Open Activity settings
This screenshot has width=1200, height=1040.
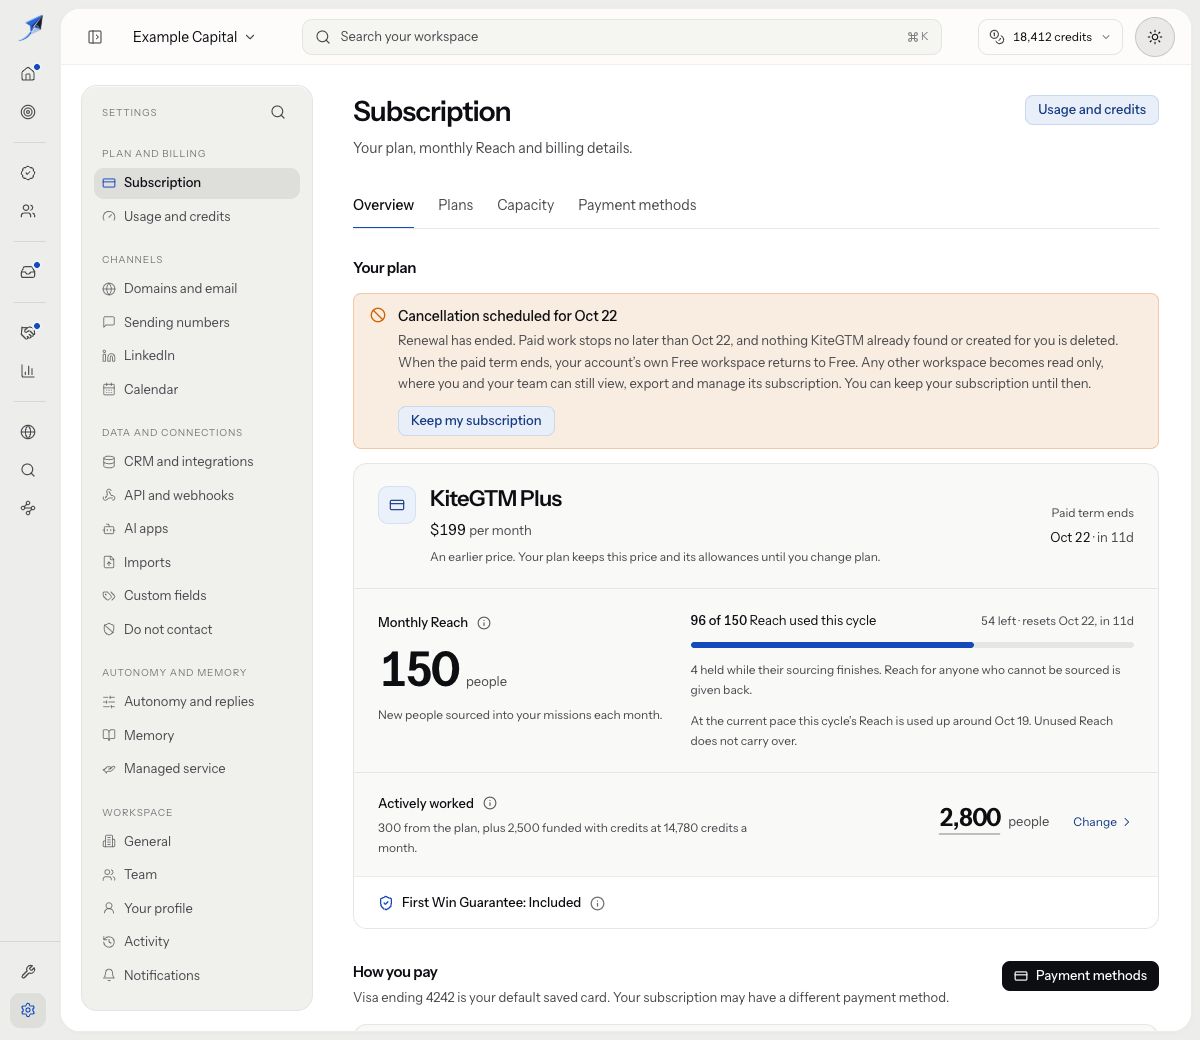(197, 942)
